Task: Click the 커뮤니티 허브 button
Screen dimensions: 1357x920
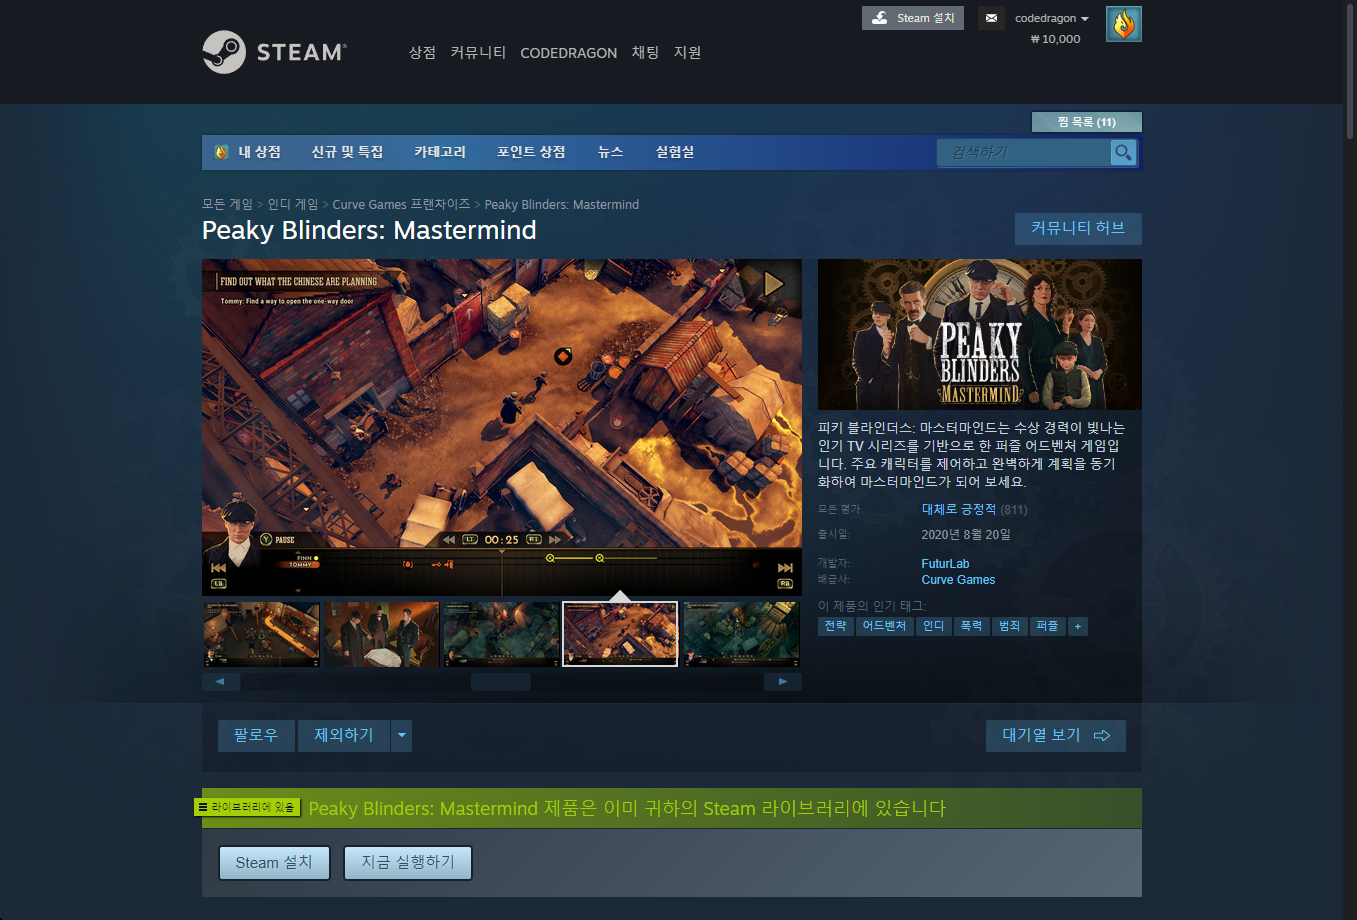Action: (1078, 228)
